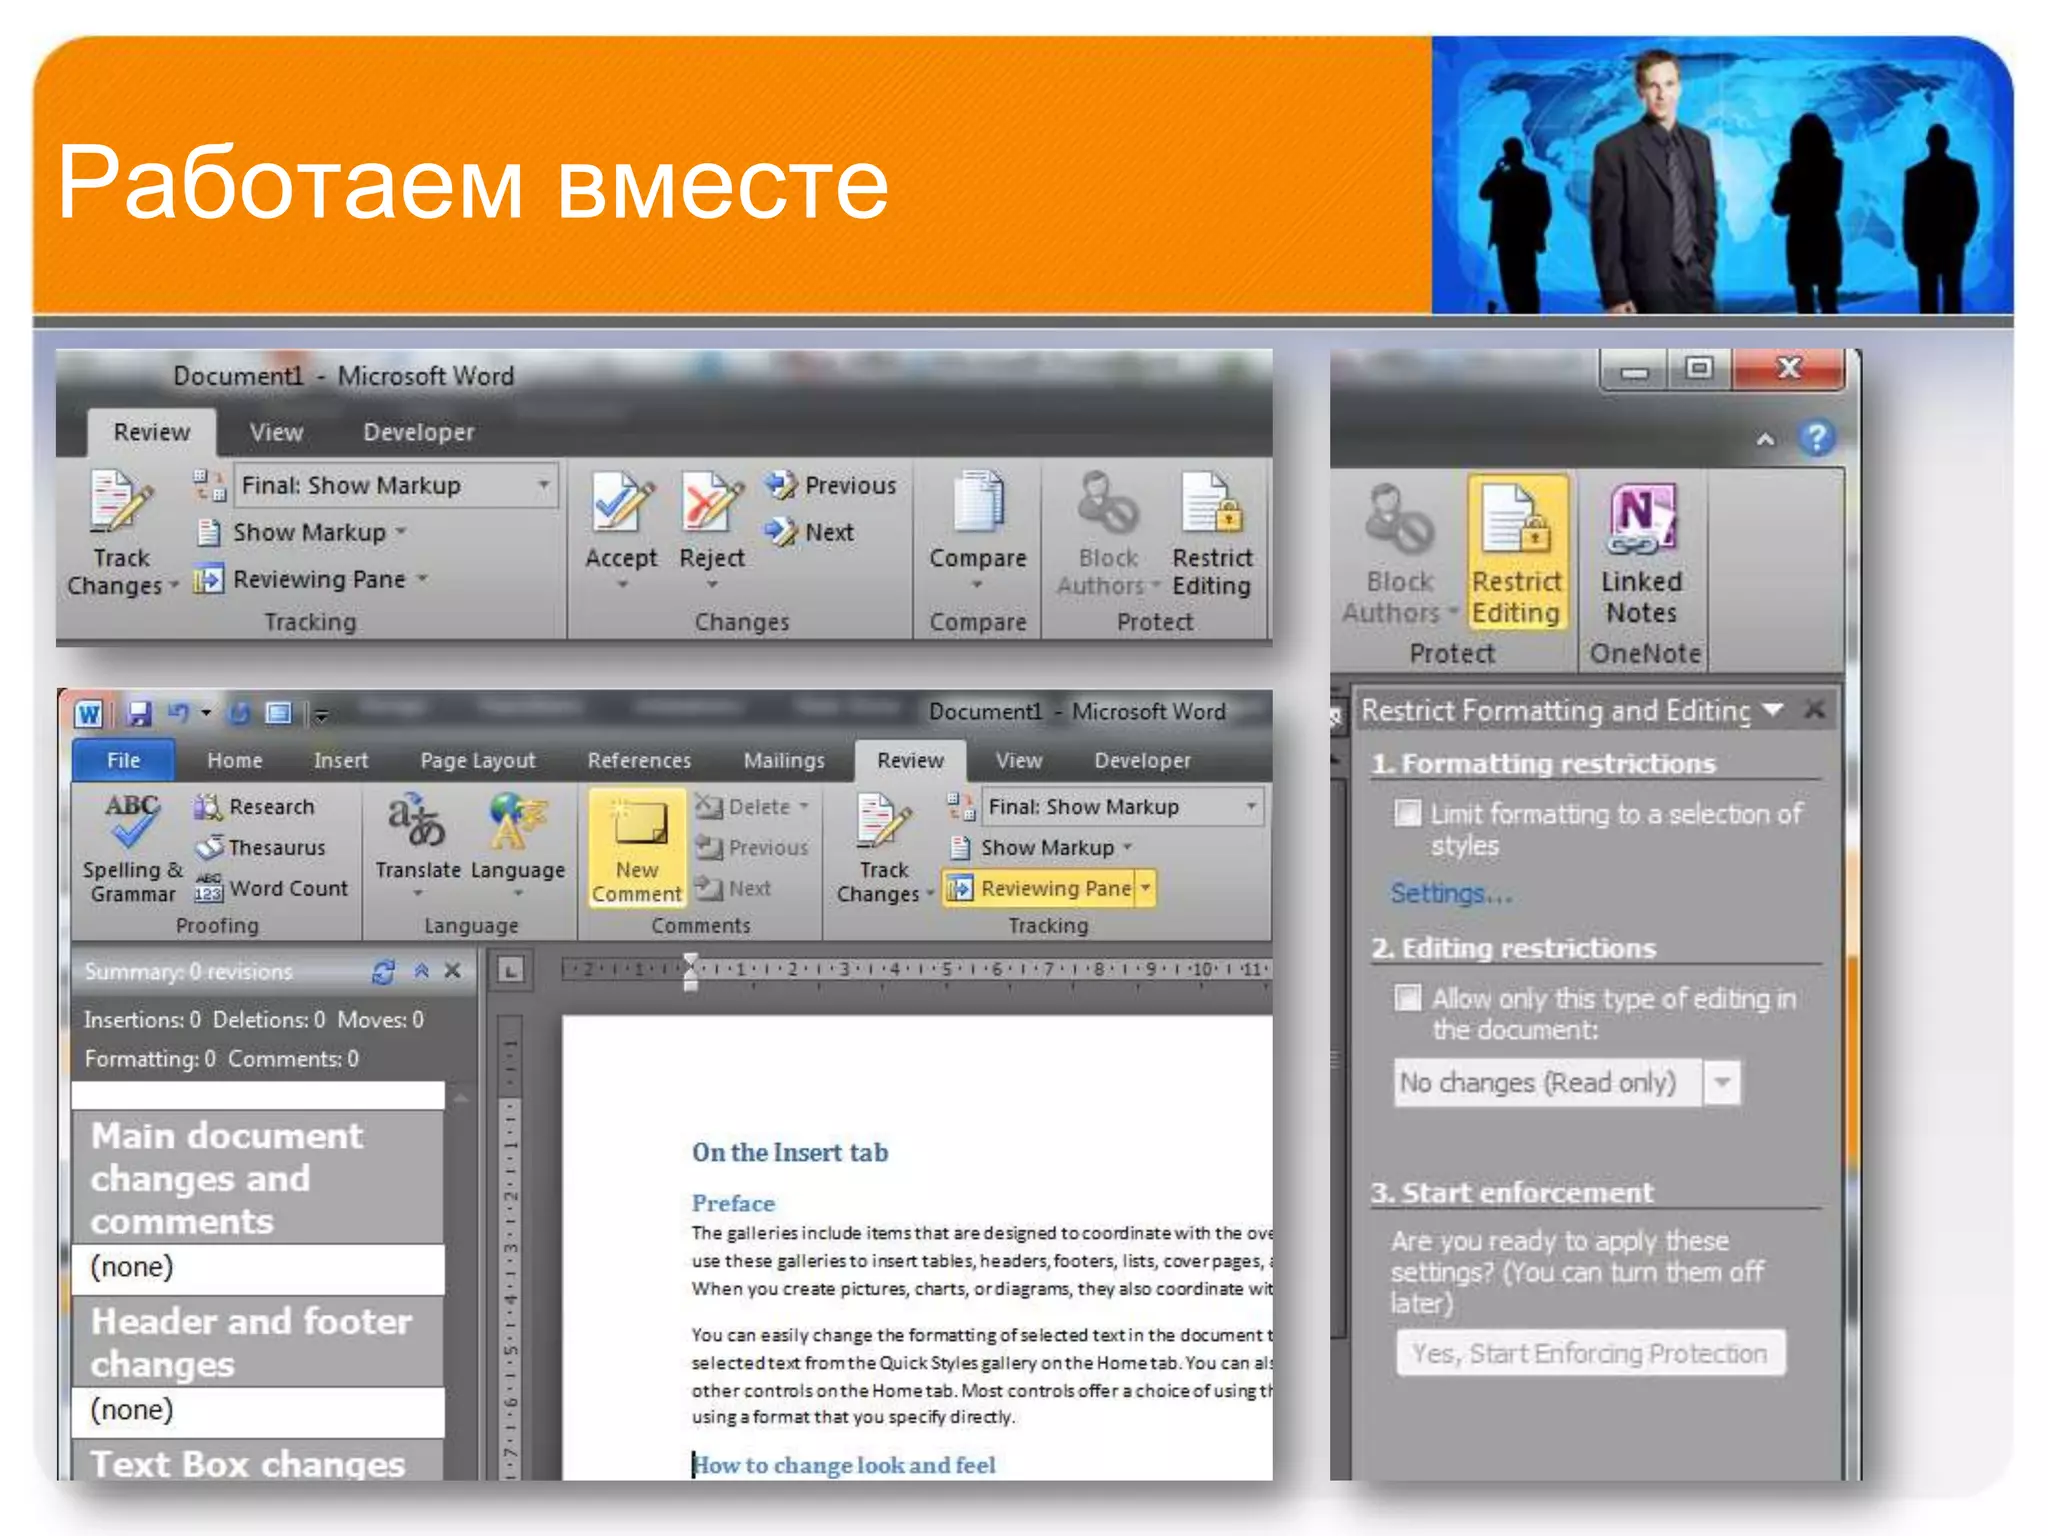The image size is (2048, 1536).
Task: Click Next comment in Comments group
Action: pyautogui.click(x=733, y=888)
